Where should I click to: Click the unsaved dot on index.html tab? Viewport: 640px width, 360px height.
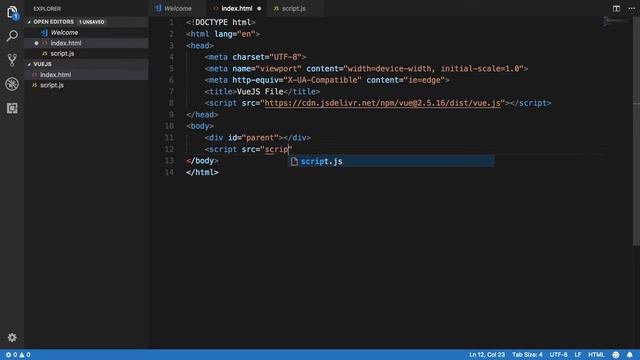coord(259,8)
